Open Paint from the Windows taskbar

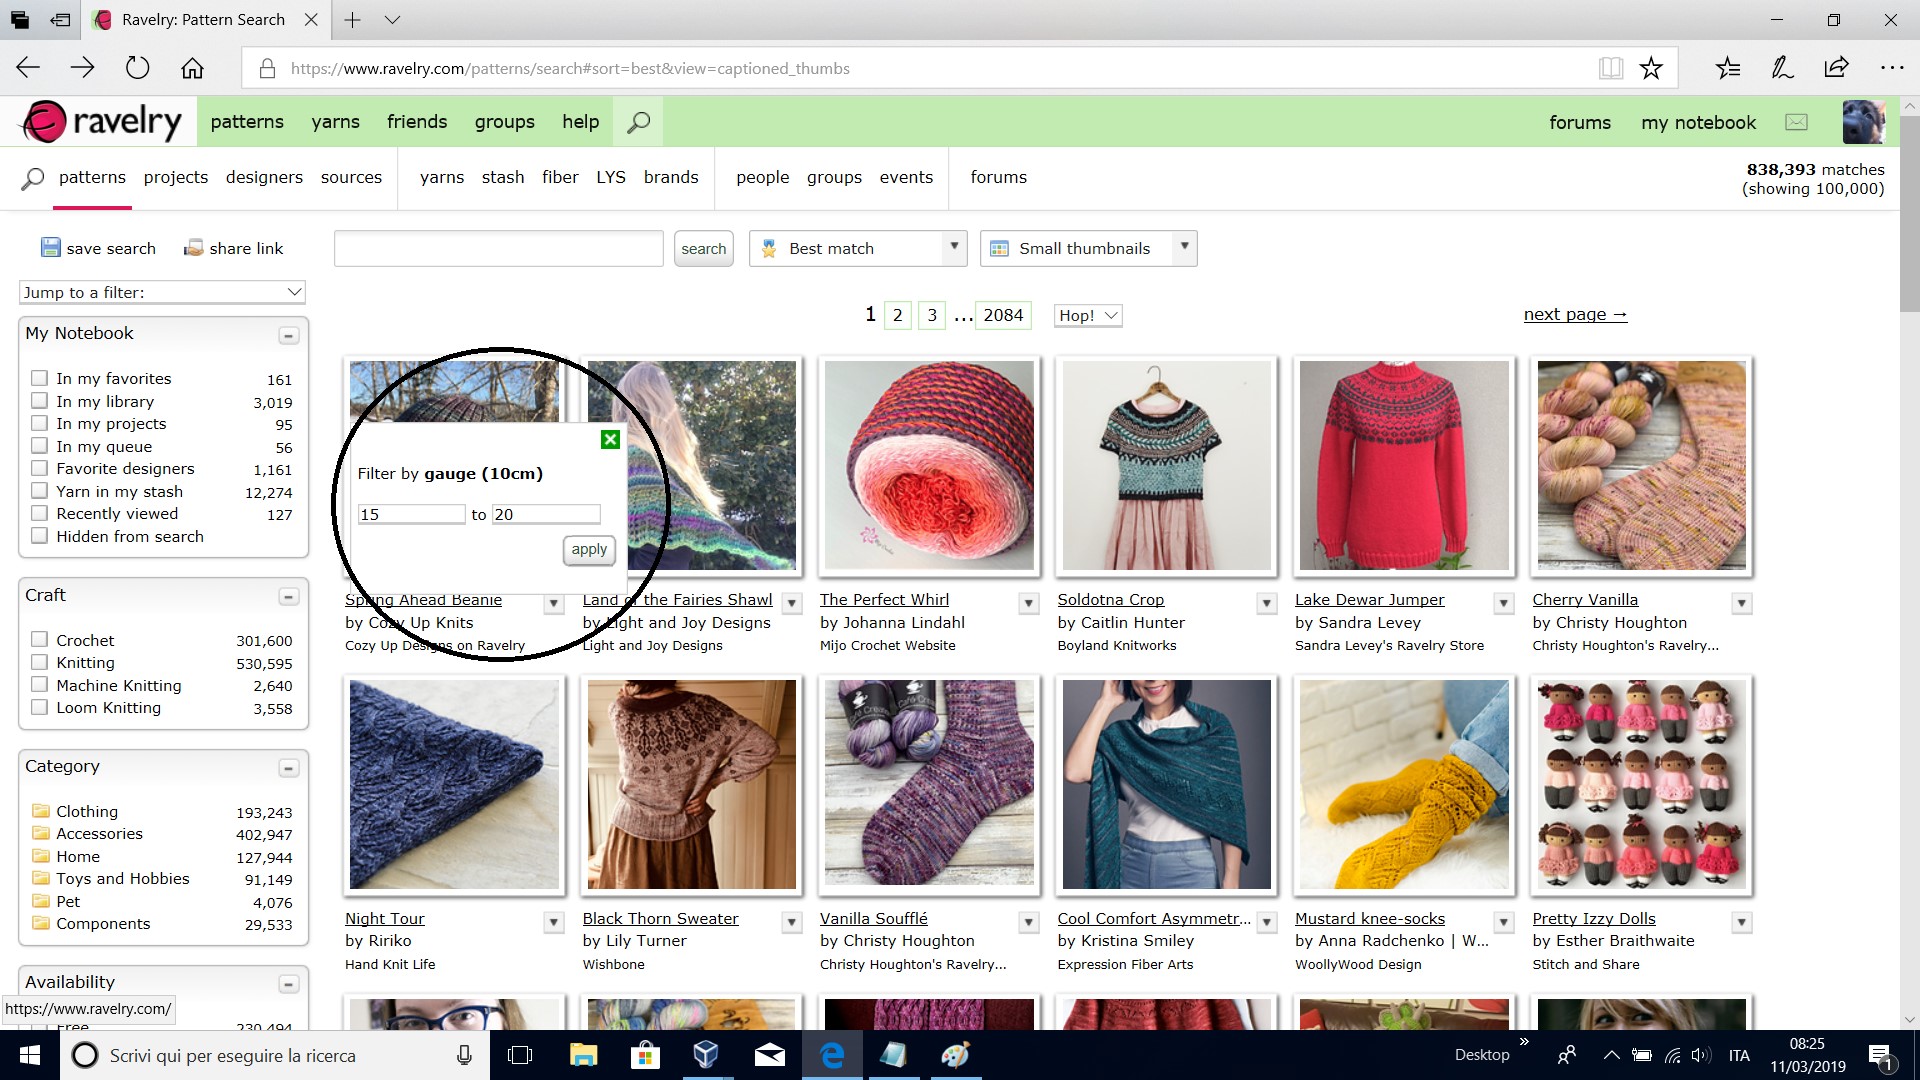click(956, 1055)
